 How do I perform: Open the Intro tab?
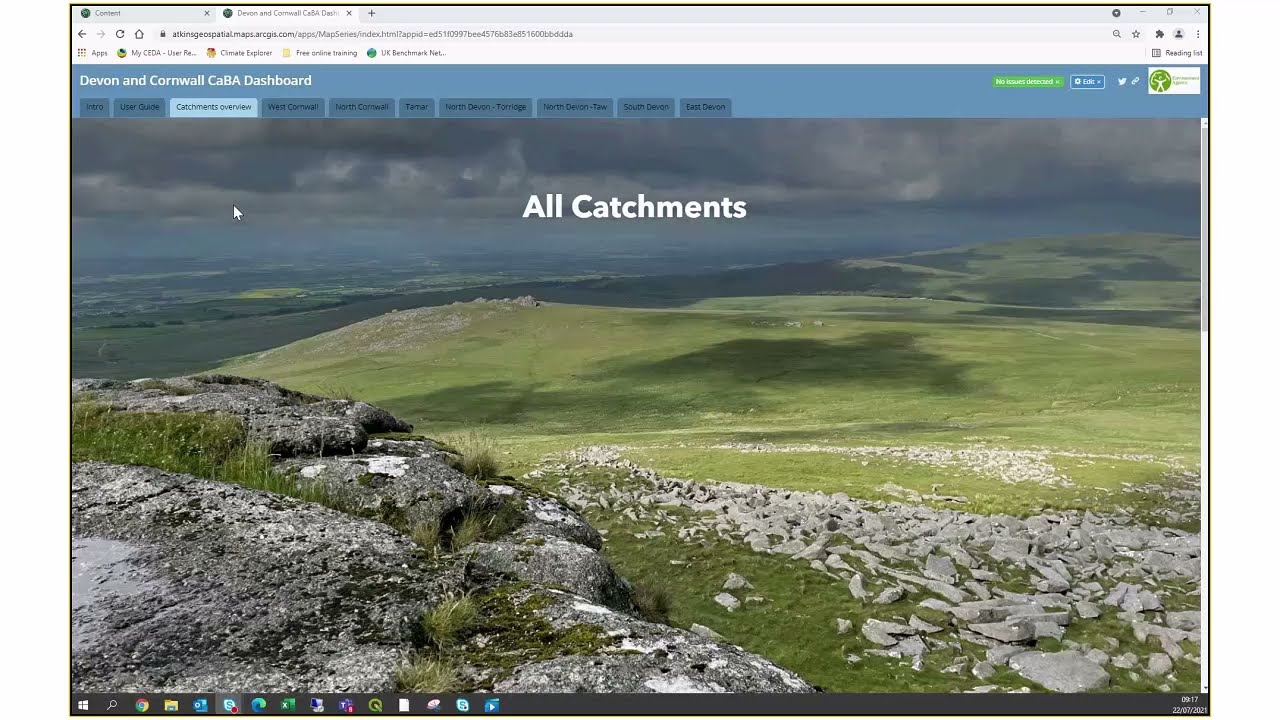94,107
